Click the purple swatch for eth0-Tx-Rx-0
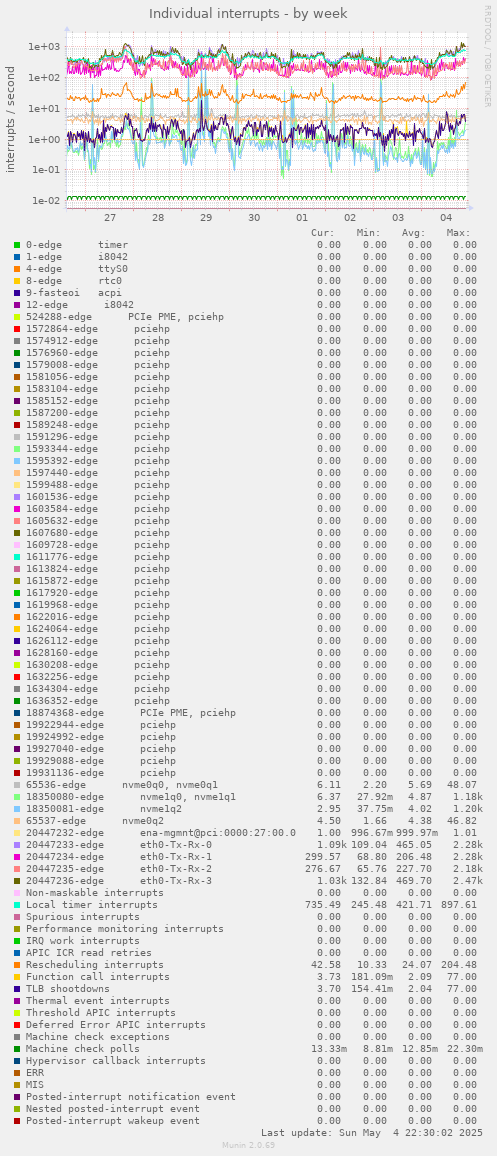497x1156 pixels. (x=17, y=845)
